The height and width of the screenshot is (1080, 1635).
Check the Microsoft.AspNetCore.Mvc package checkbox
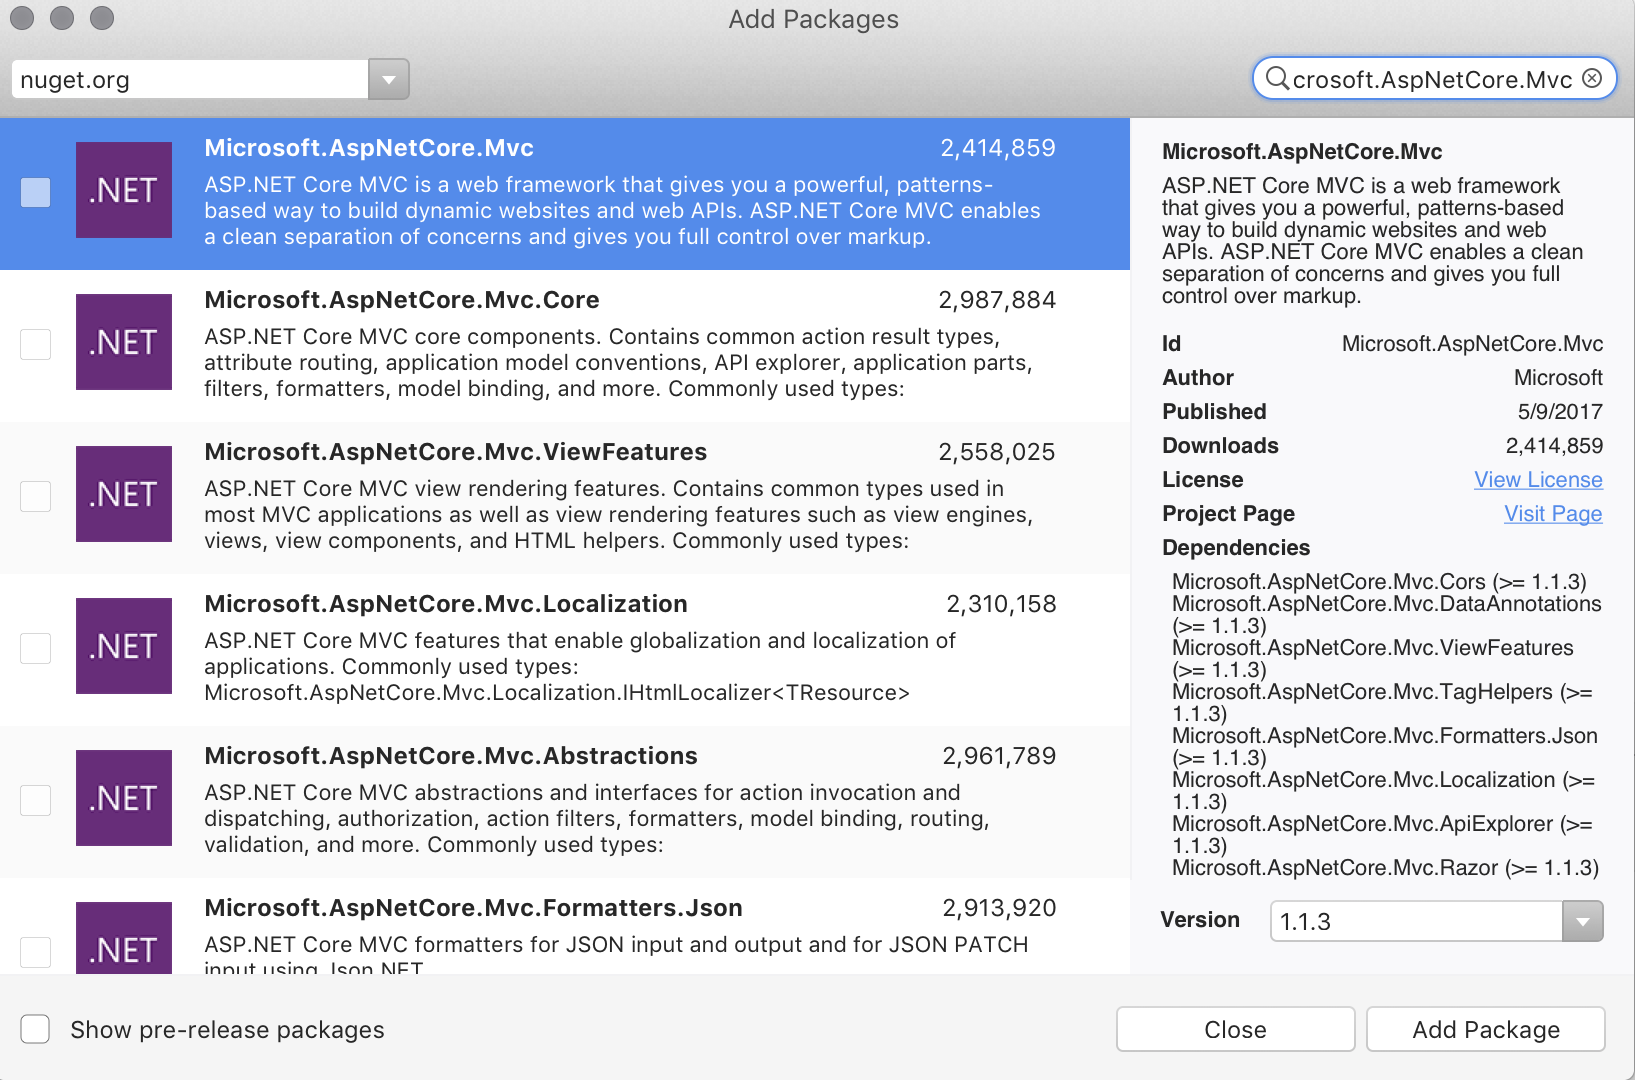click(36, 192)
